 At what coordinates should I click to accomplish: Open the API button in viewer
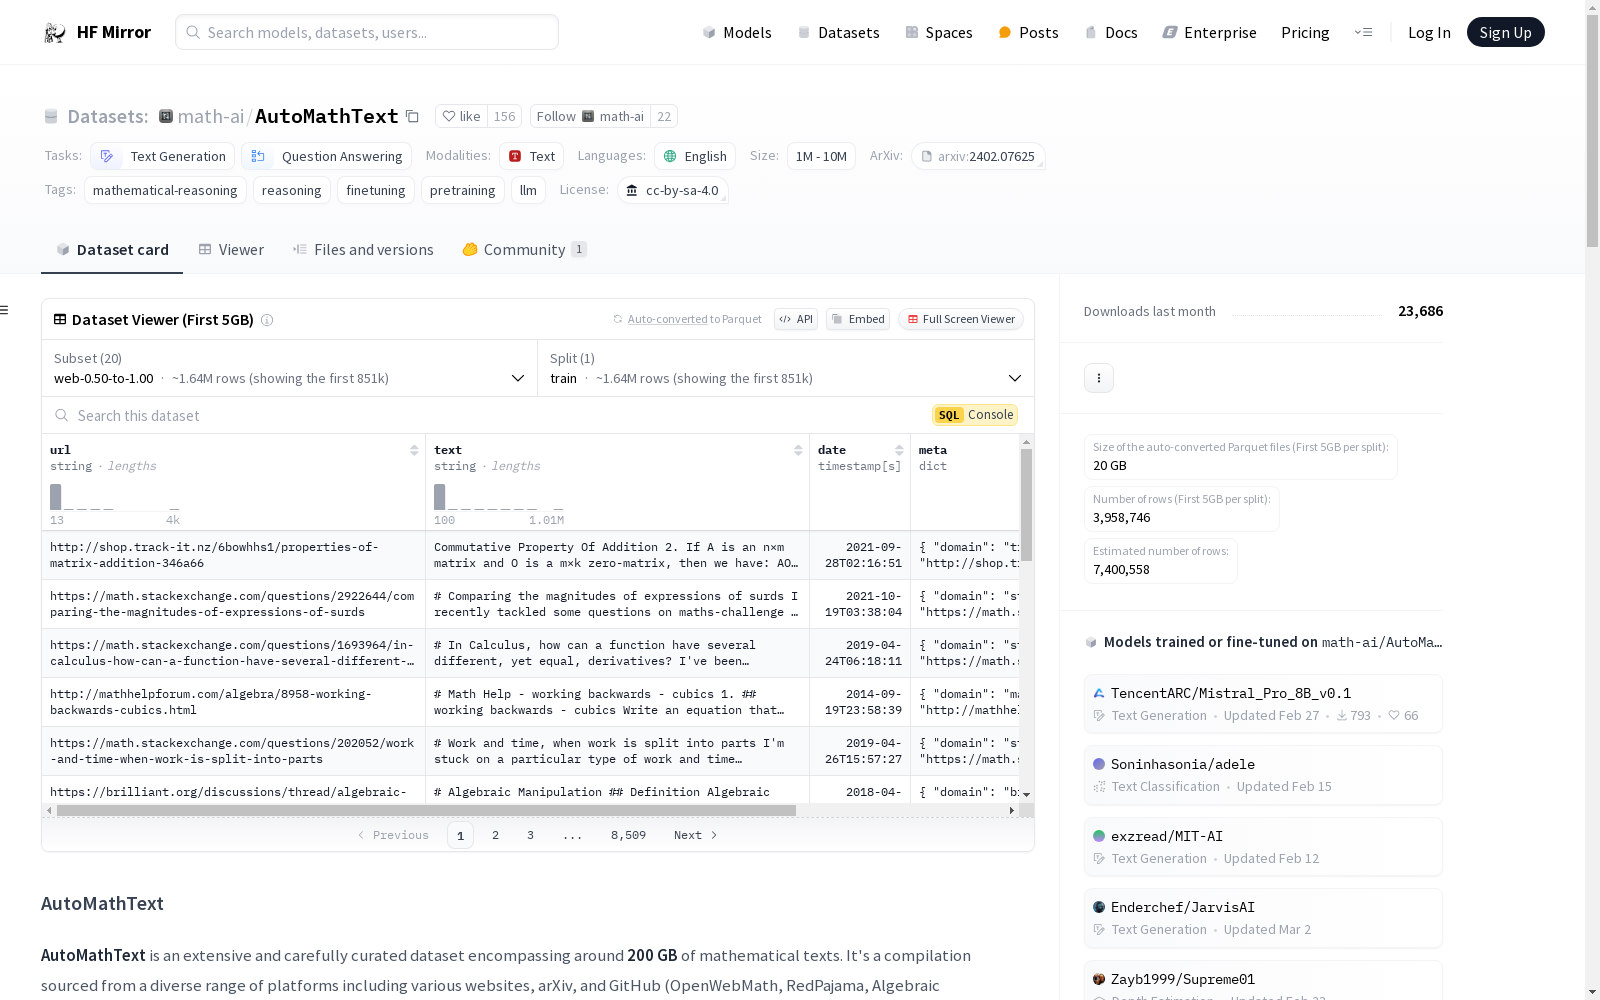click(796, 319)
